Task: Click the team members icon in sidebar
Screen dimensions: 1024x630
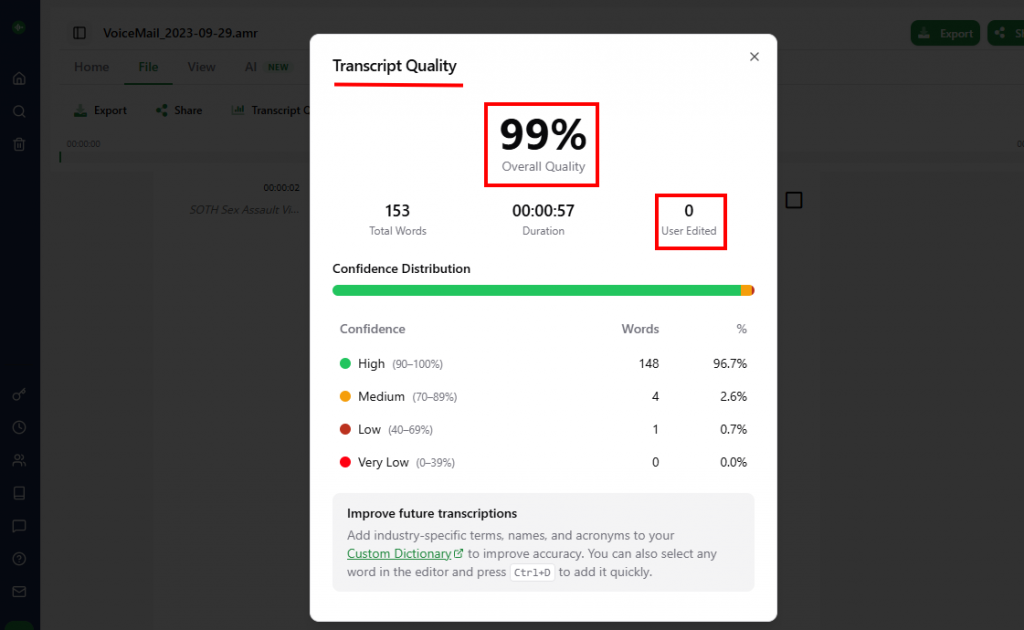Action: [x=19, y=460]
